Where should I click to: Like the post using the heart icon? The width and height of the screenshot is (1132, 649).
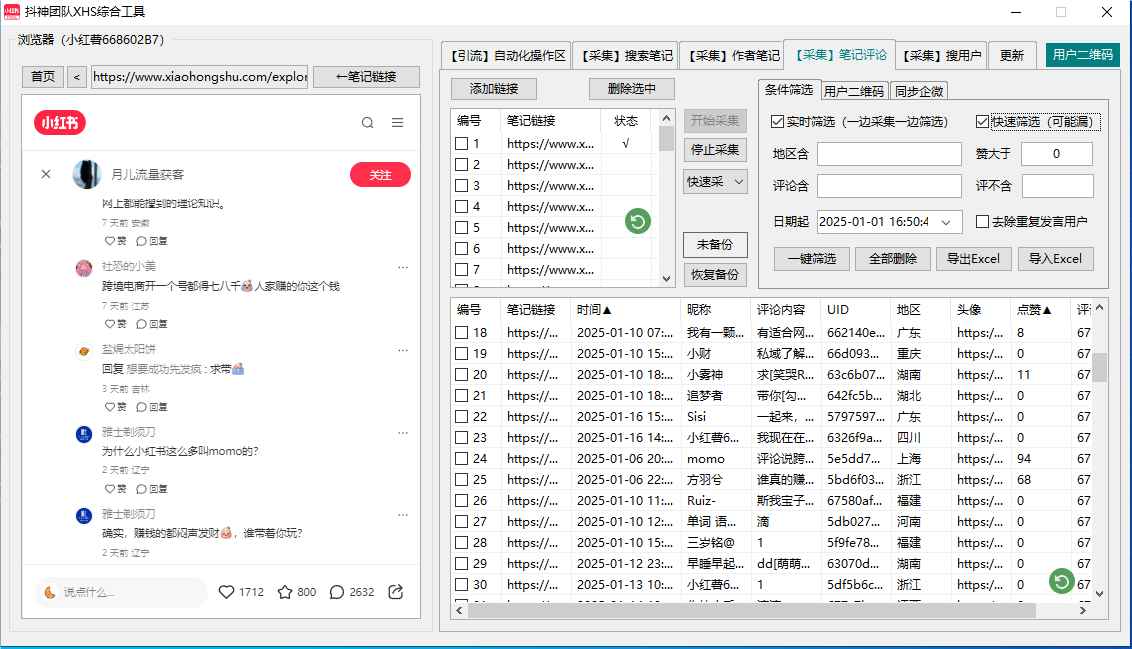coord(229,592)
